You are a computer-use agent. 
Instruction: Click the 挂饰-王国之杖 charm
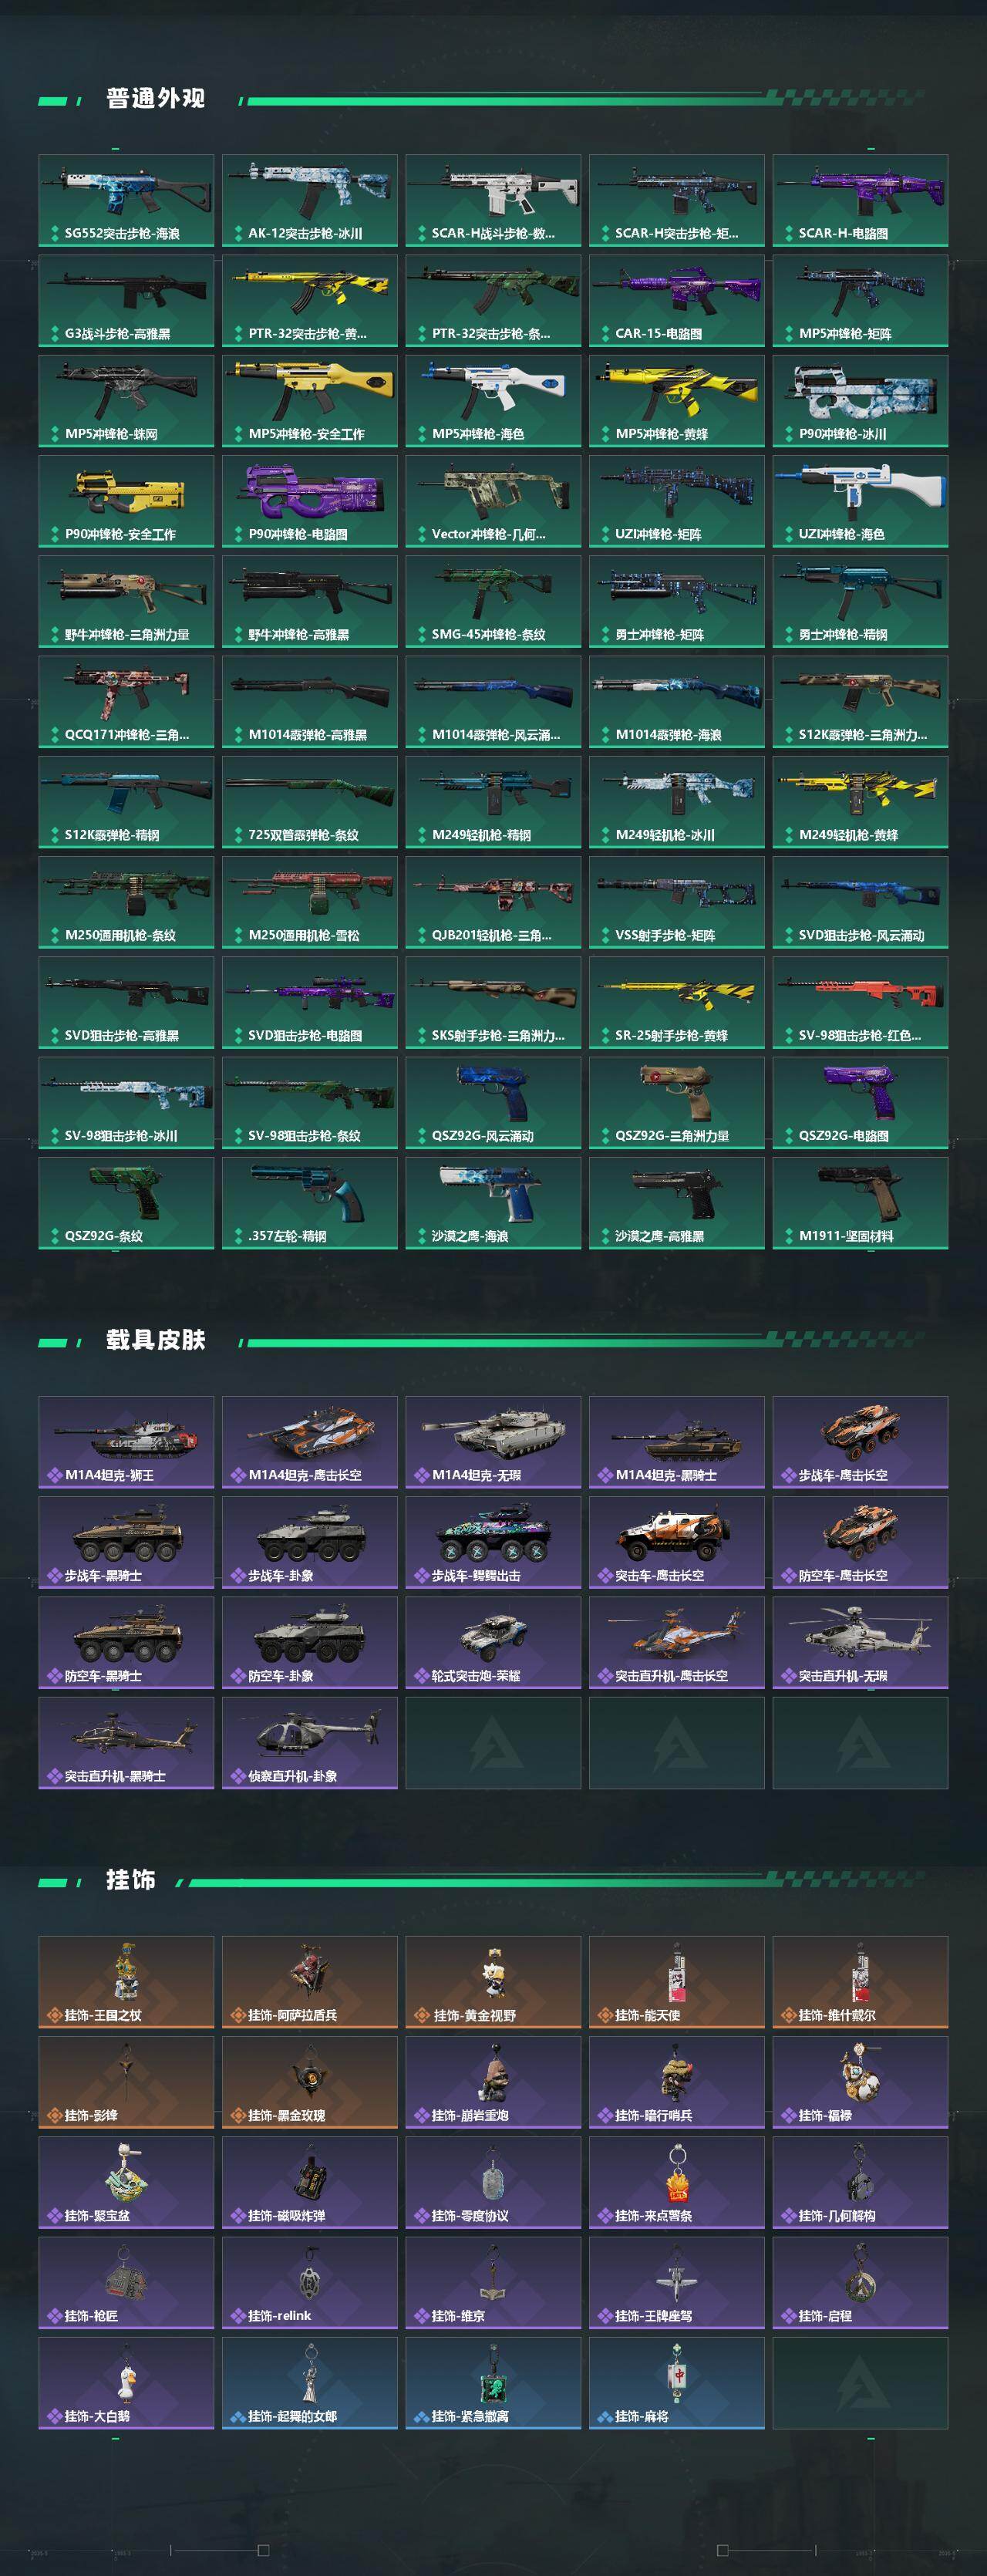(126, 1982)
